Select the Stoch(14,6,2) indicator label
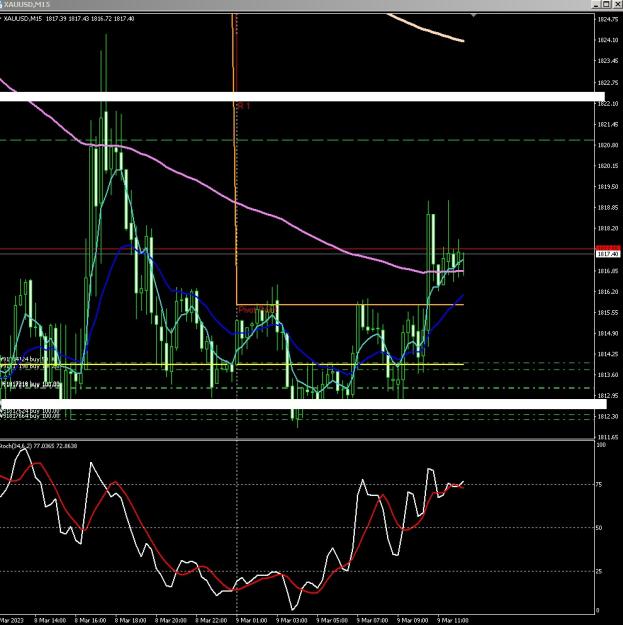 pyautogui.click(x=39, y=446)
